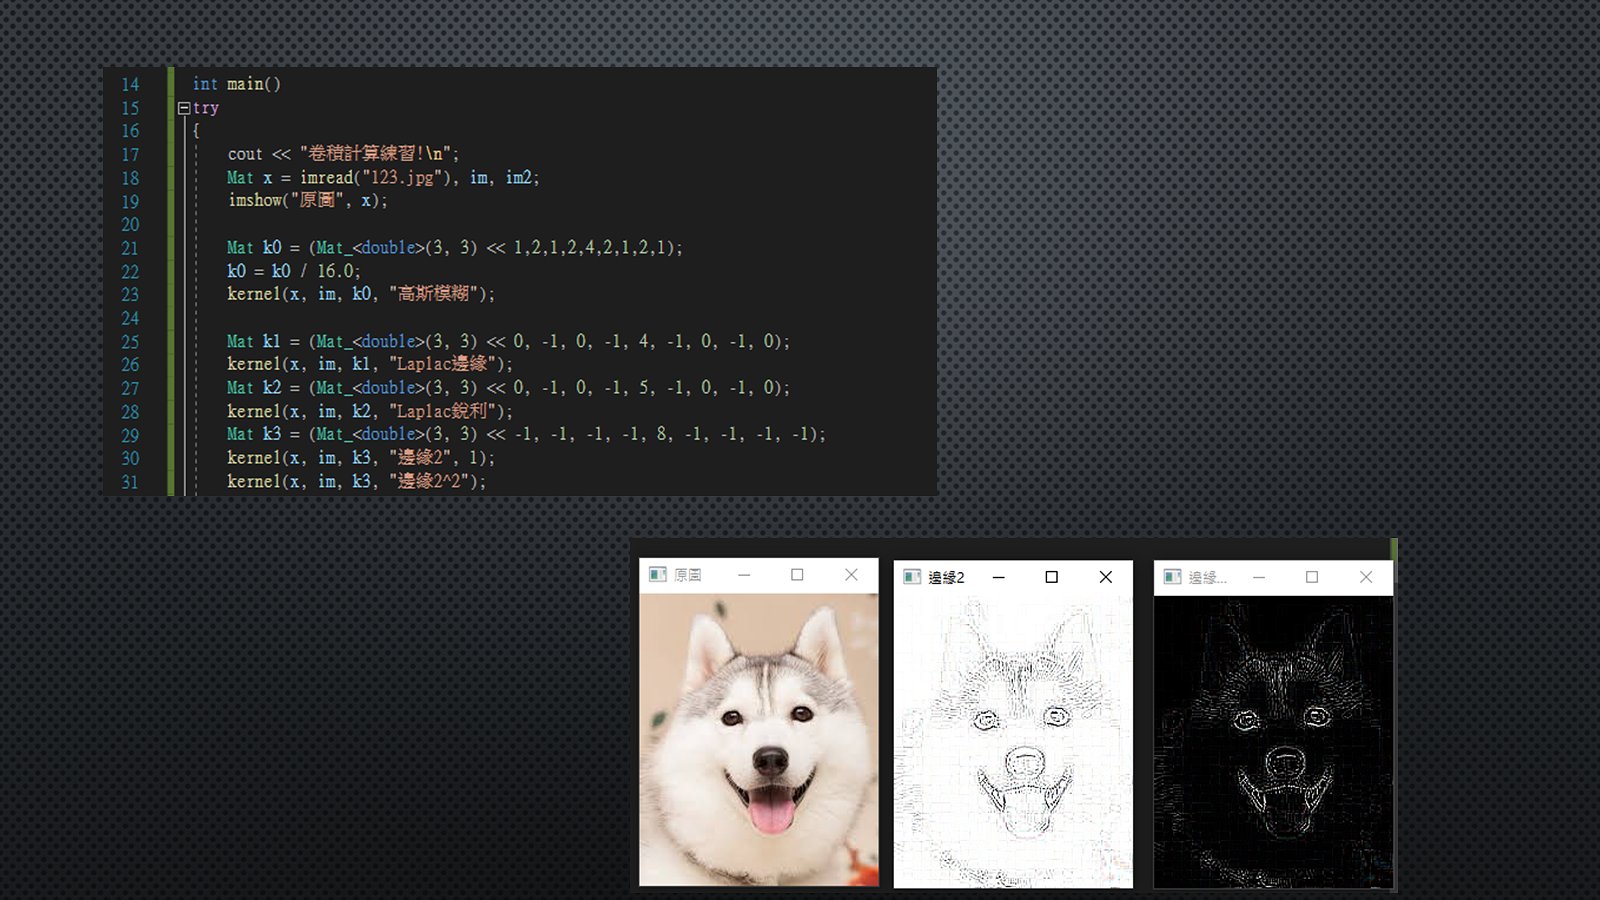
Task: Close the black edge image window
Action: [1366, 577]
